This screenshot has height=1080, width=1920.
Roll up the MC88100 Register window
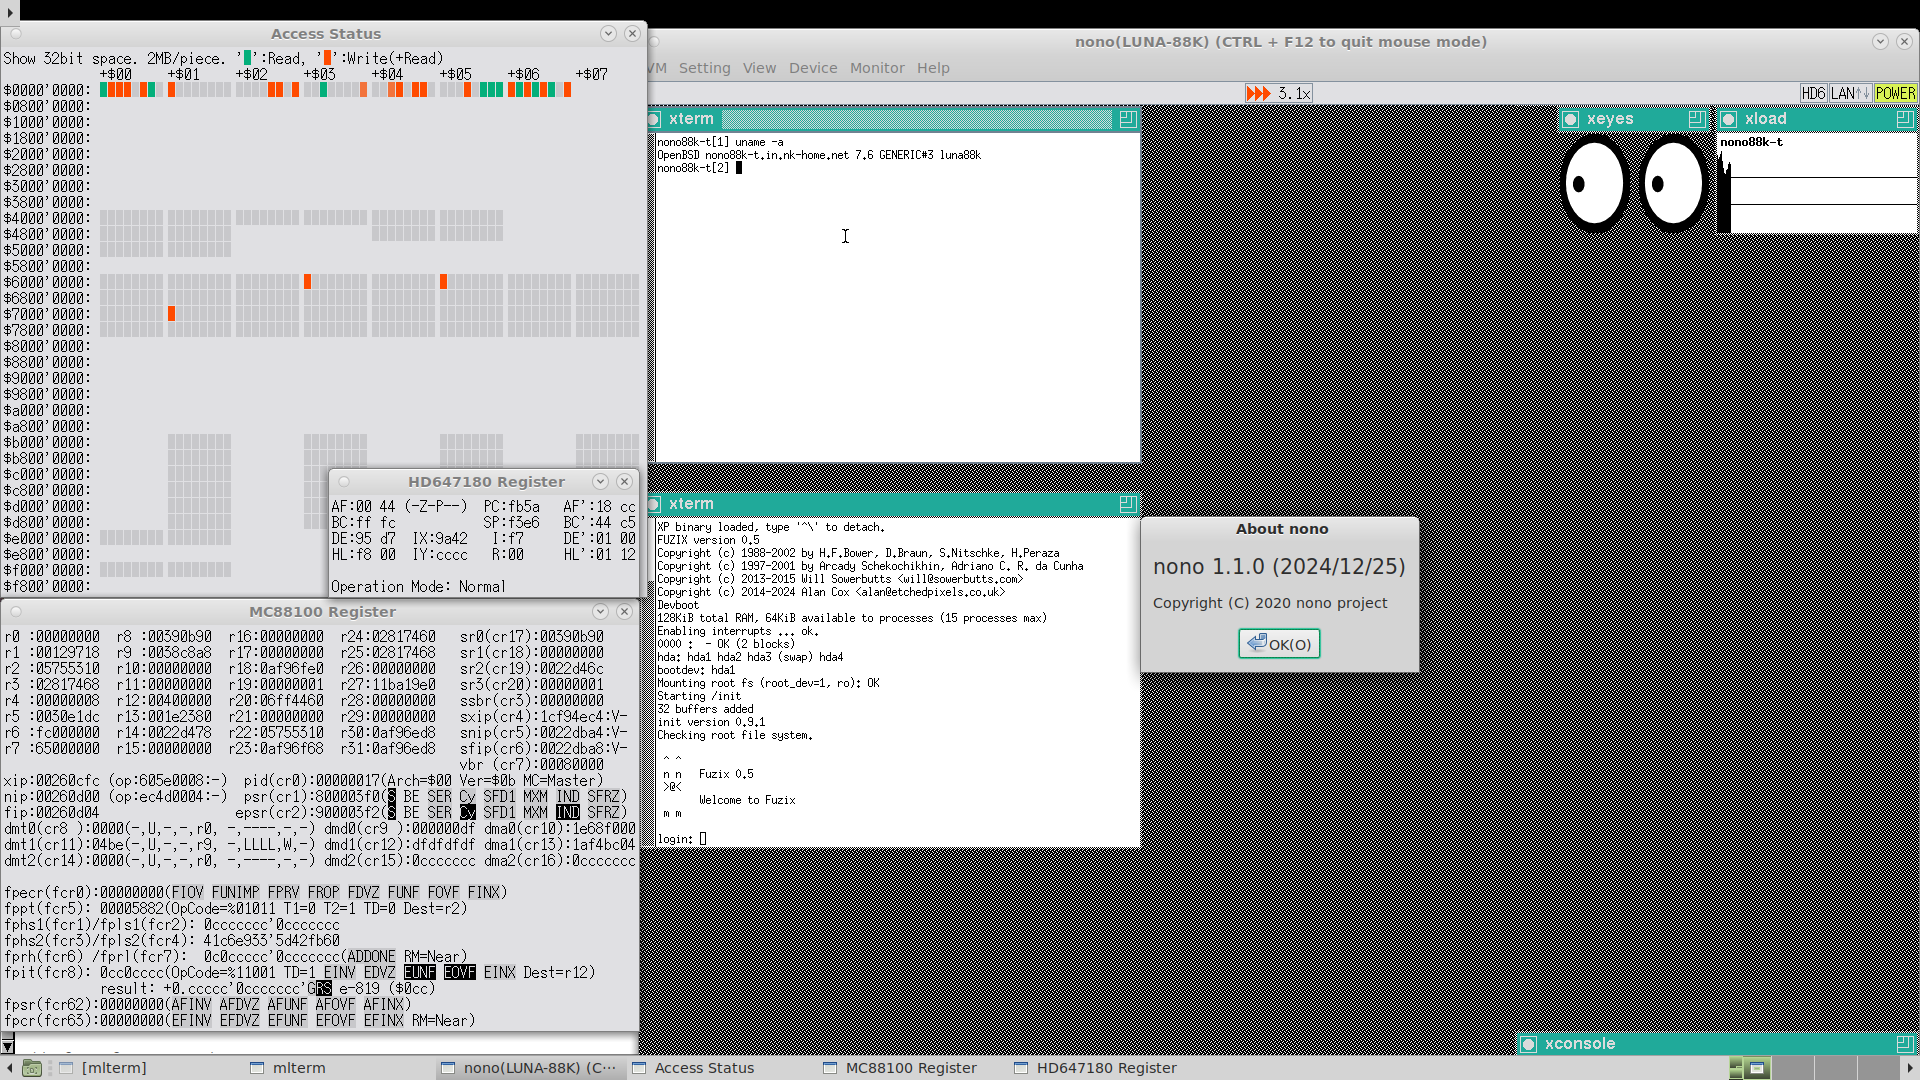[600, 612]
